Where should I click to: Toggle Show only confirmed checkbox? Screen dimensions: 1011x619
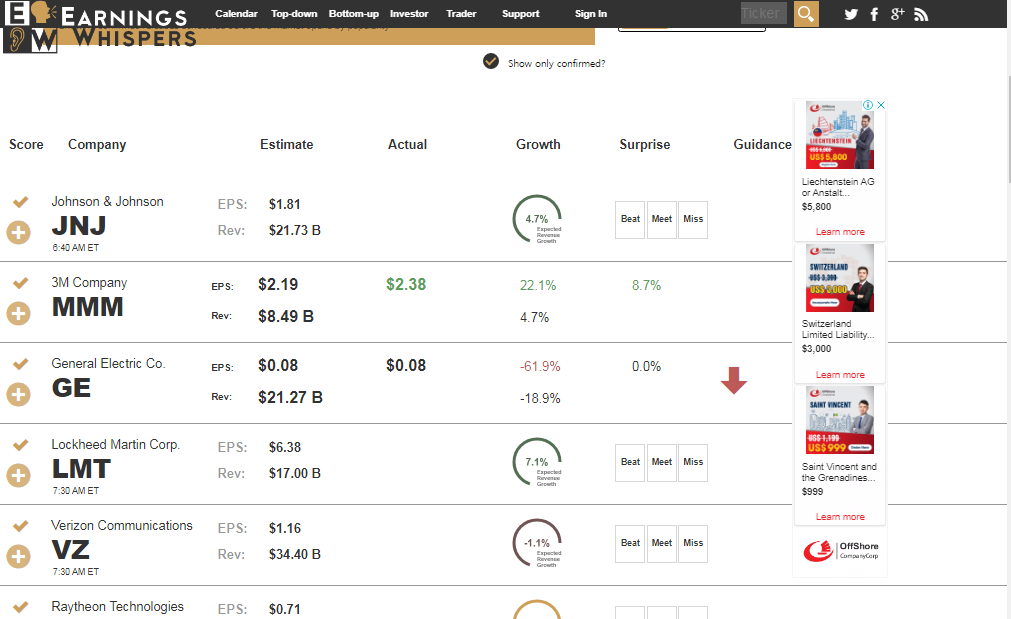pyautogui.click(x=491, y=61)
